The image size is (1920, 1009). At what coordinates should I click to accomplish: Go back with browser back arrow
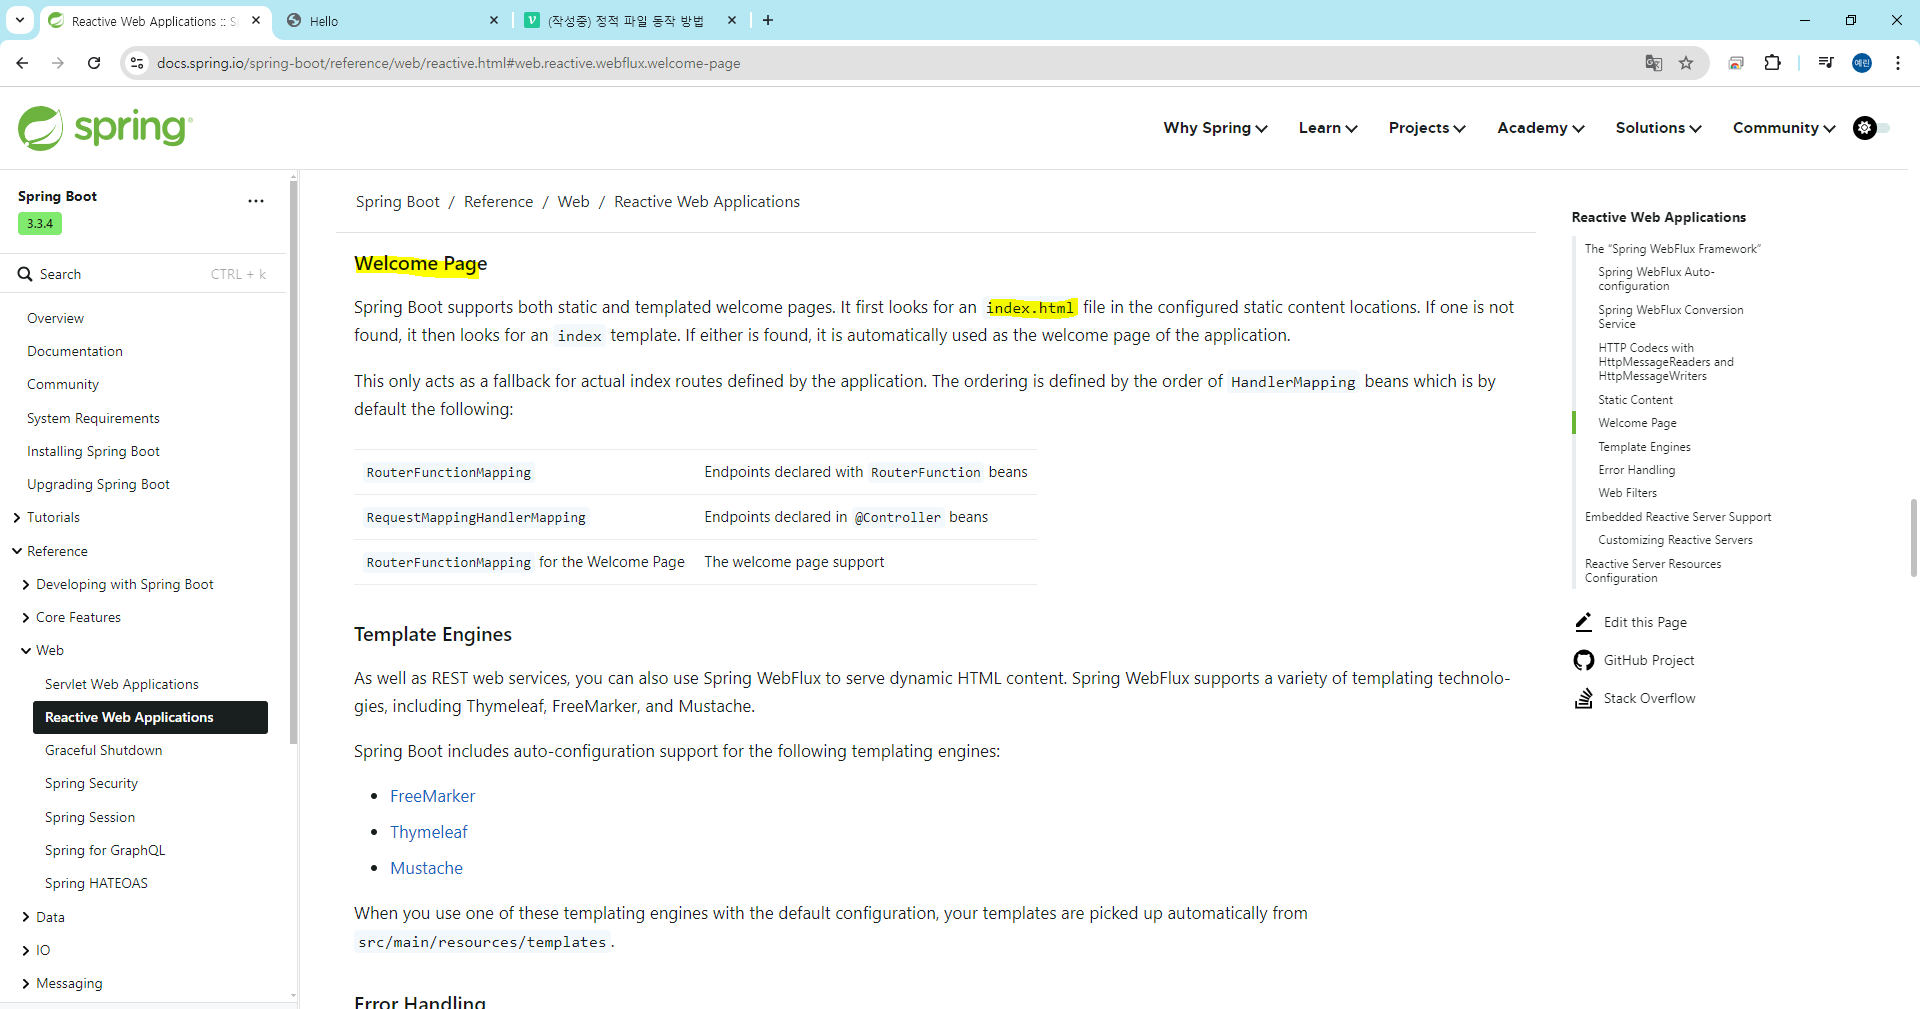tap(22, 63)
